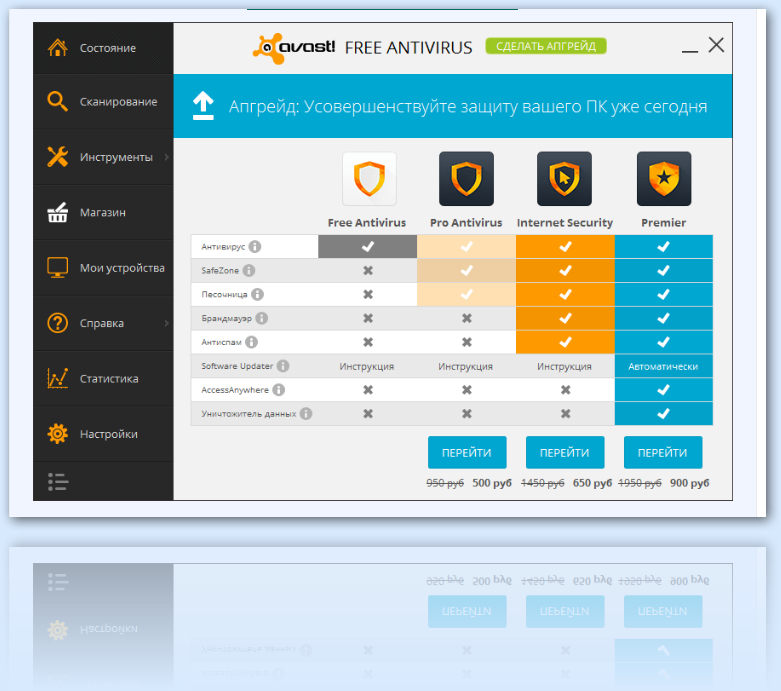This screenshot has width=781, height=691.
Task: Show info for SafeZone feature
Action: click(x=249, y=271)
